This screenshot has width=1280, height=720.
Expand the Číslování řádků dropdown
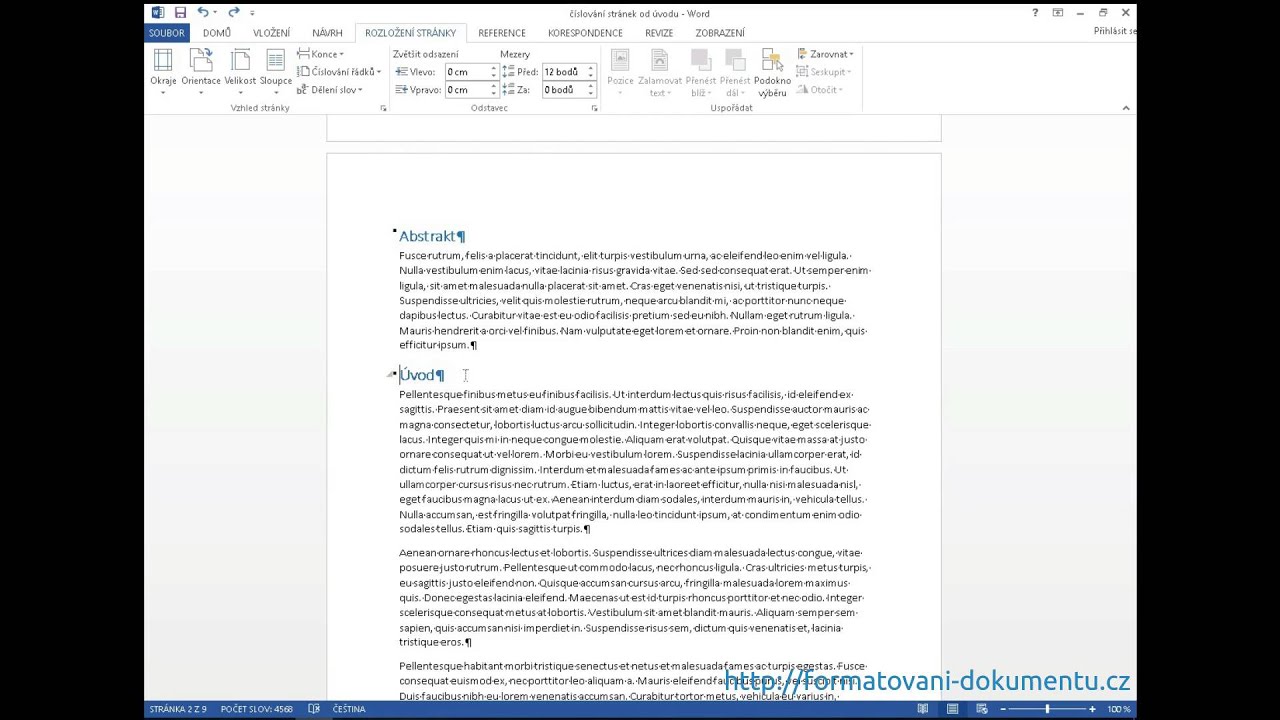point(339,72)
